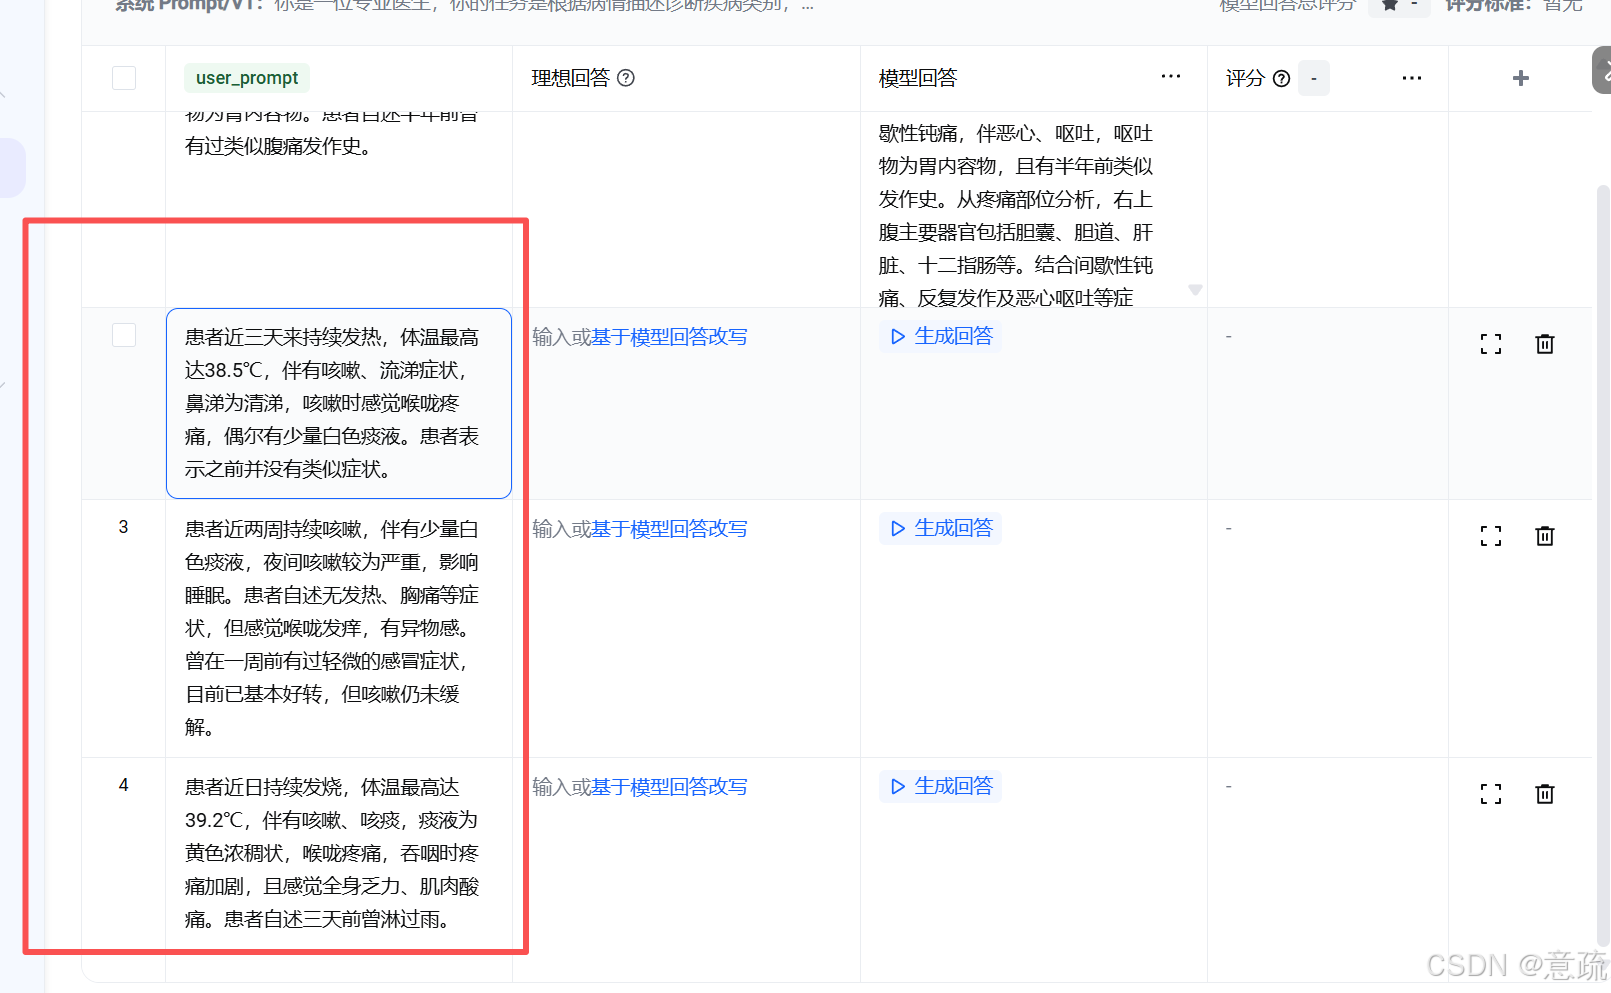
Task: Open the options dropdown next to 评分 column
Action: tap(1411, 78)
